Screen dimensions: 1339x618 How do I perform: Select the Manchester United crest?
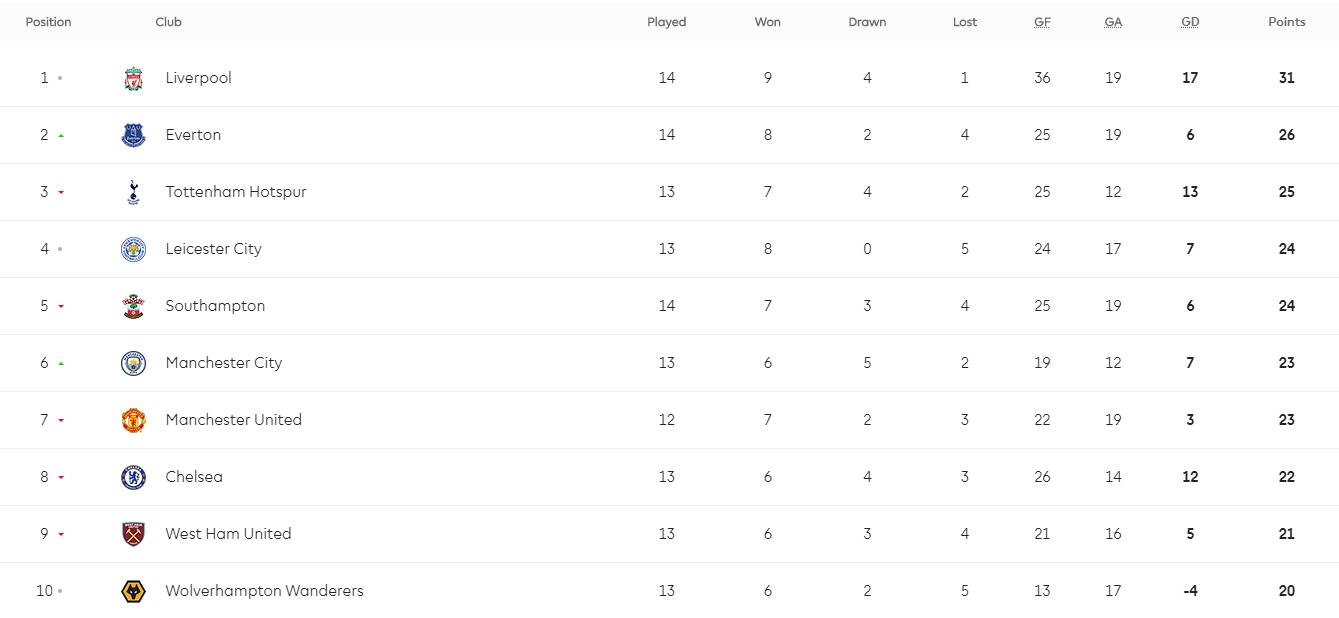(133, 420)
